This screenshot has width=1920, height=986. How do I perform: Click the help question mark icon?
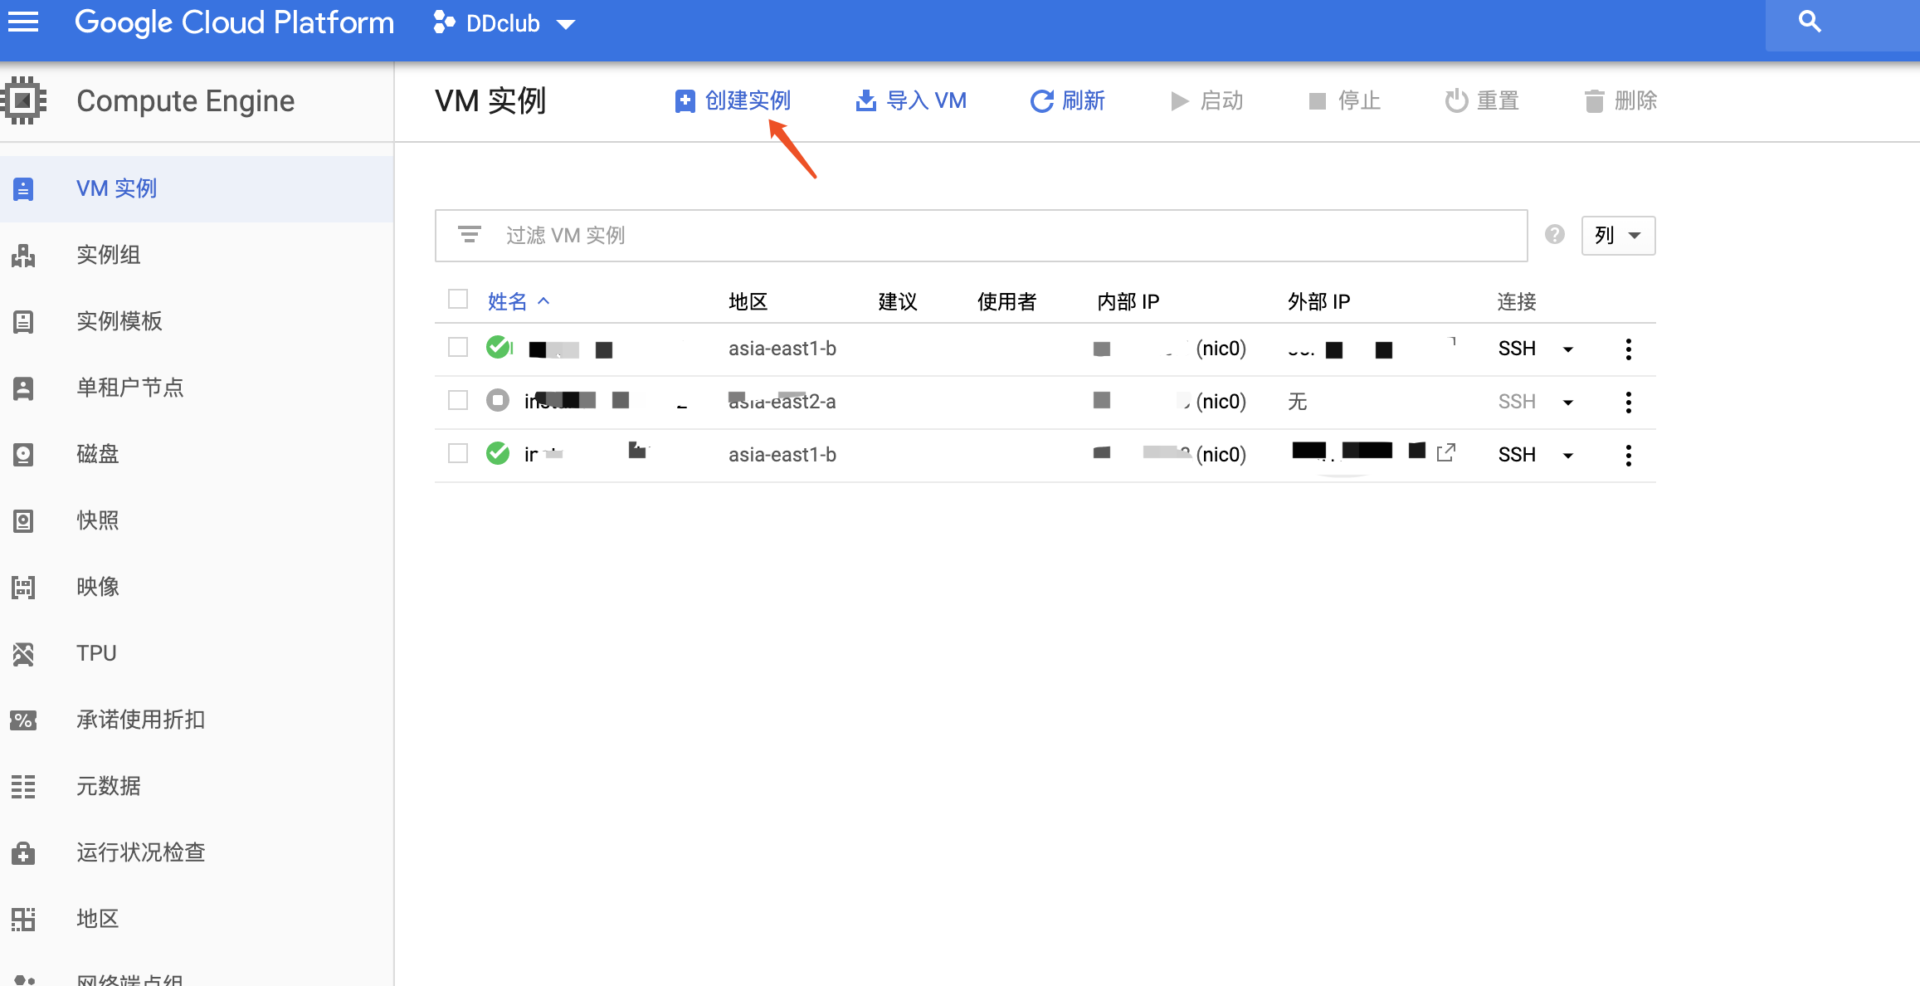(1554, 235)
